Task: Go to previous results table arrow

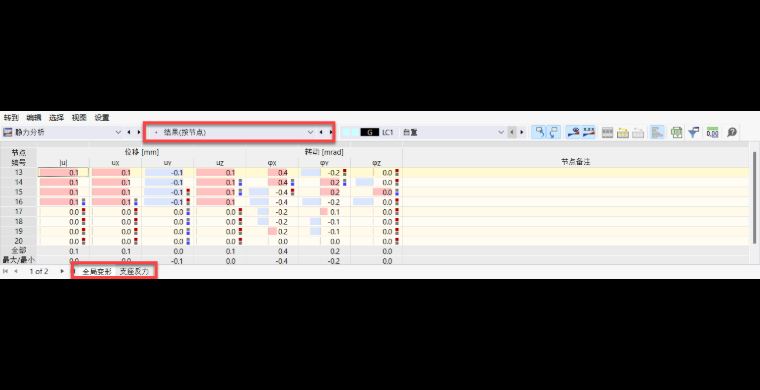Action: 321,132
